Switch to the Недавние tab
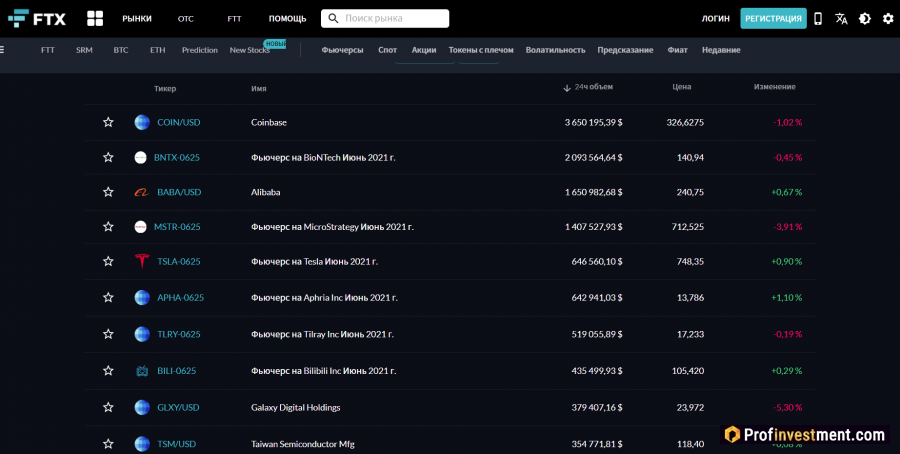 point(721,50)
